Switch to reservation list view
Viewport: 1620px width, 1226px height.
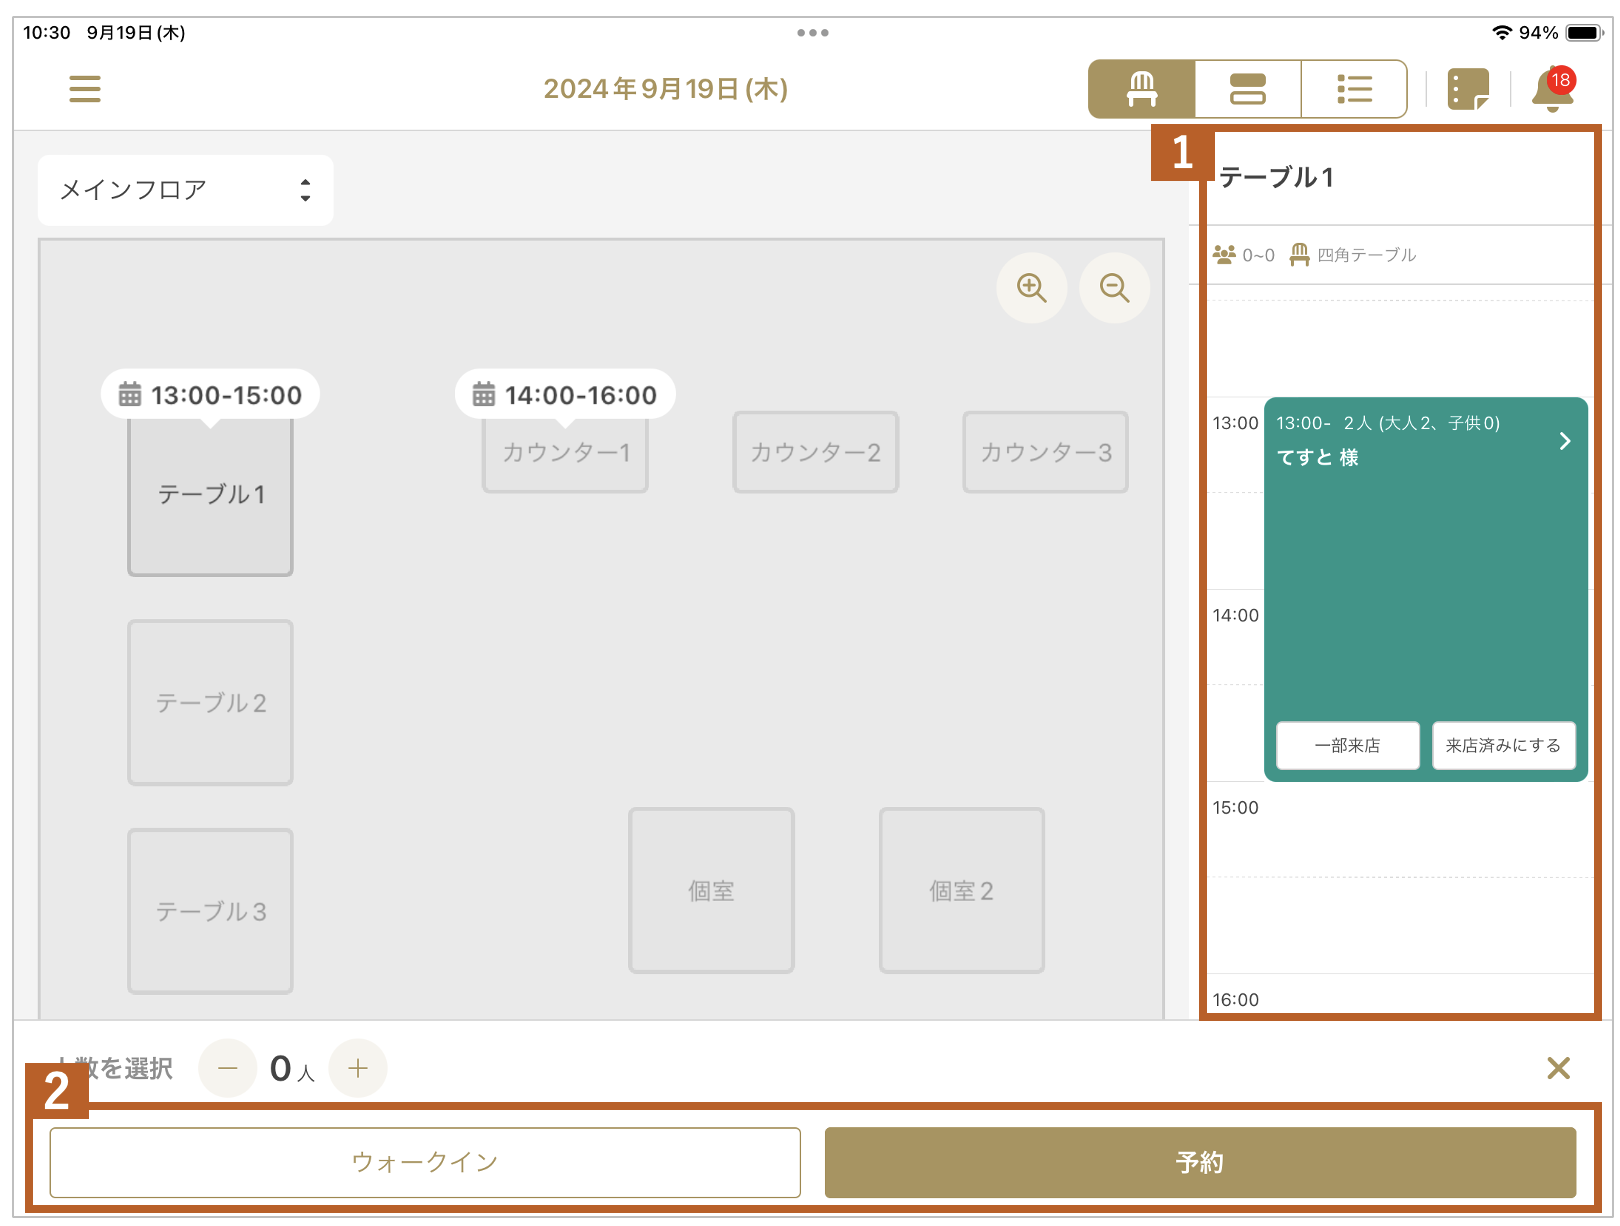pos(1354,89)
